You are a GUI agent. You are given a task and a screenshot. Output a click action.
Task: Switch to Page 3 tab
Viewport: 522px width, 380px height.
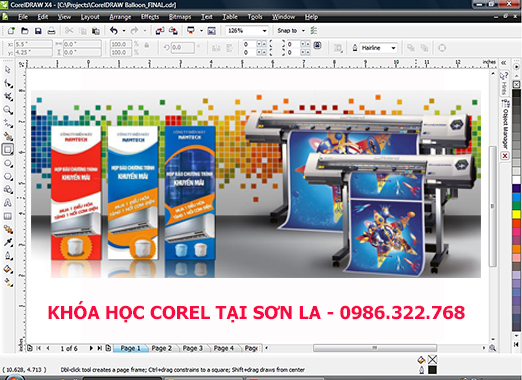(x=193, y=348)
